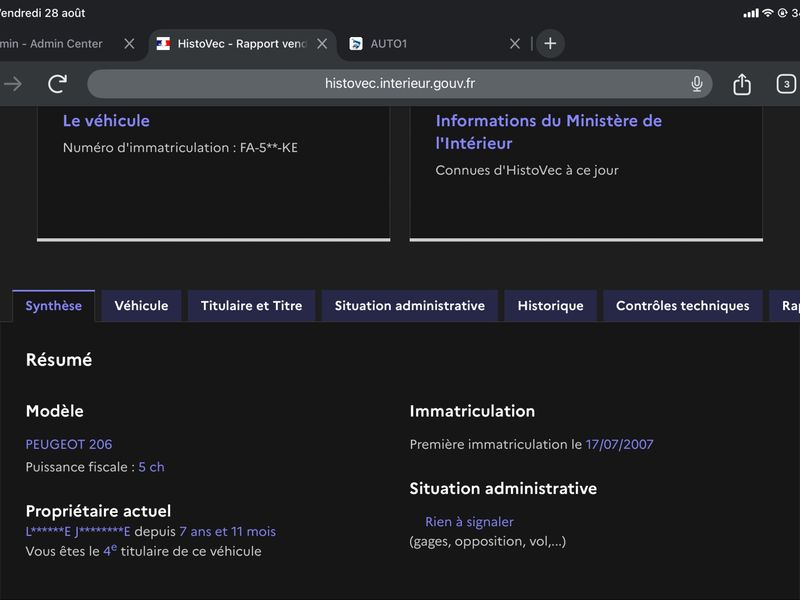Image resolution: width=800 pixels, height=600 pixels.
Task: Open a new browser tab with plus
Action: [550, 44]
